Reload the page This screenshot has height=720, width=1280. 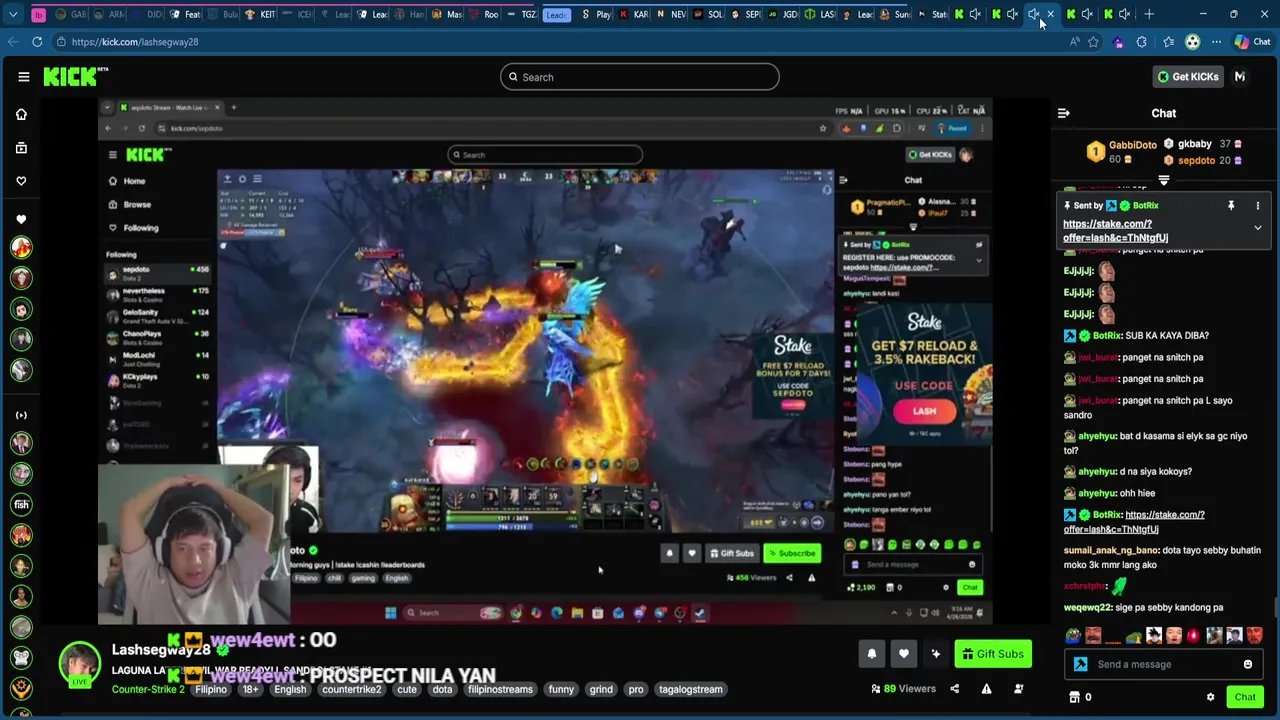point(37,42)
